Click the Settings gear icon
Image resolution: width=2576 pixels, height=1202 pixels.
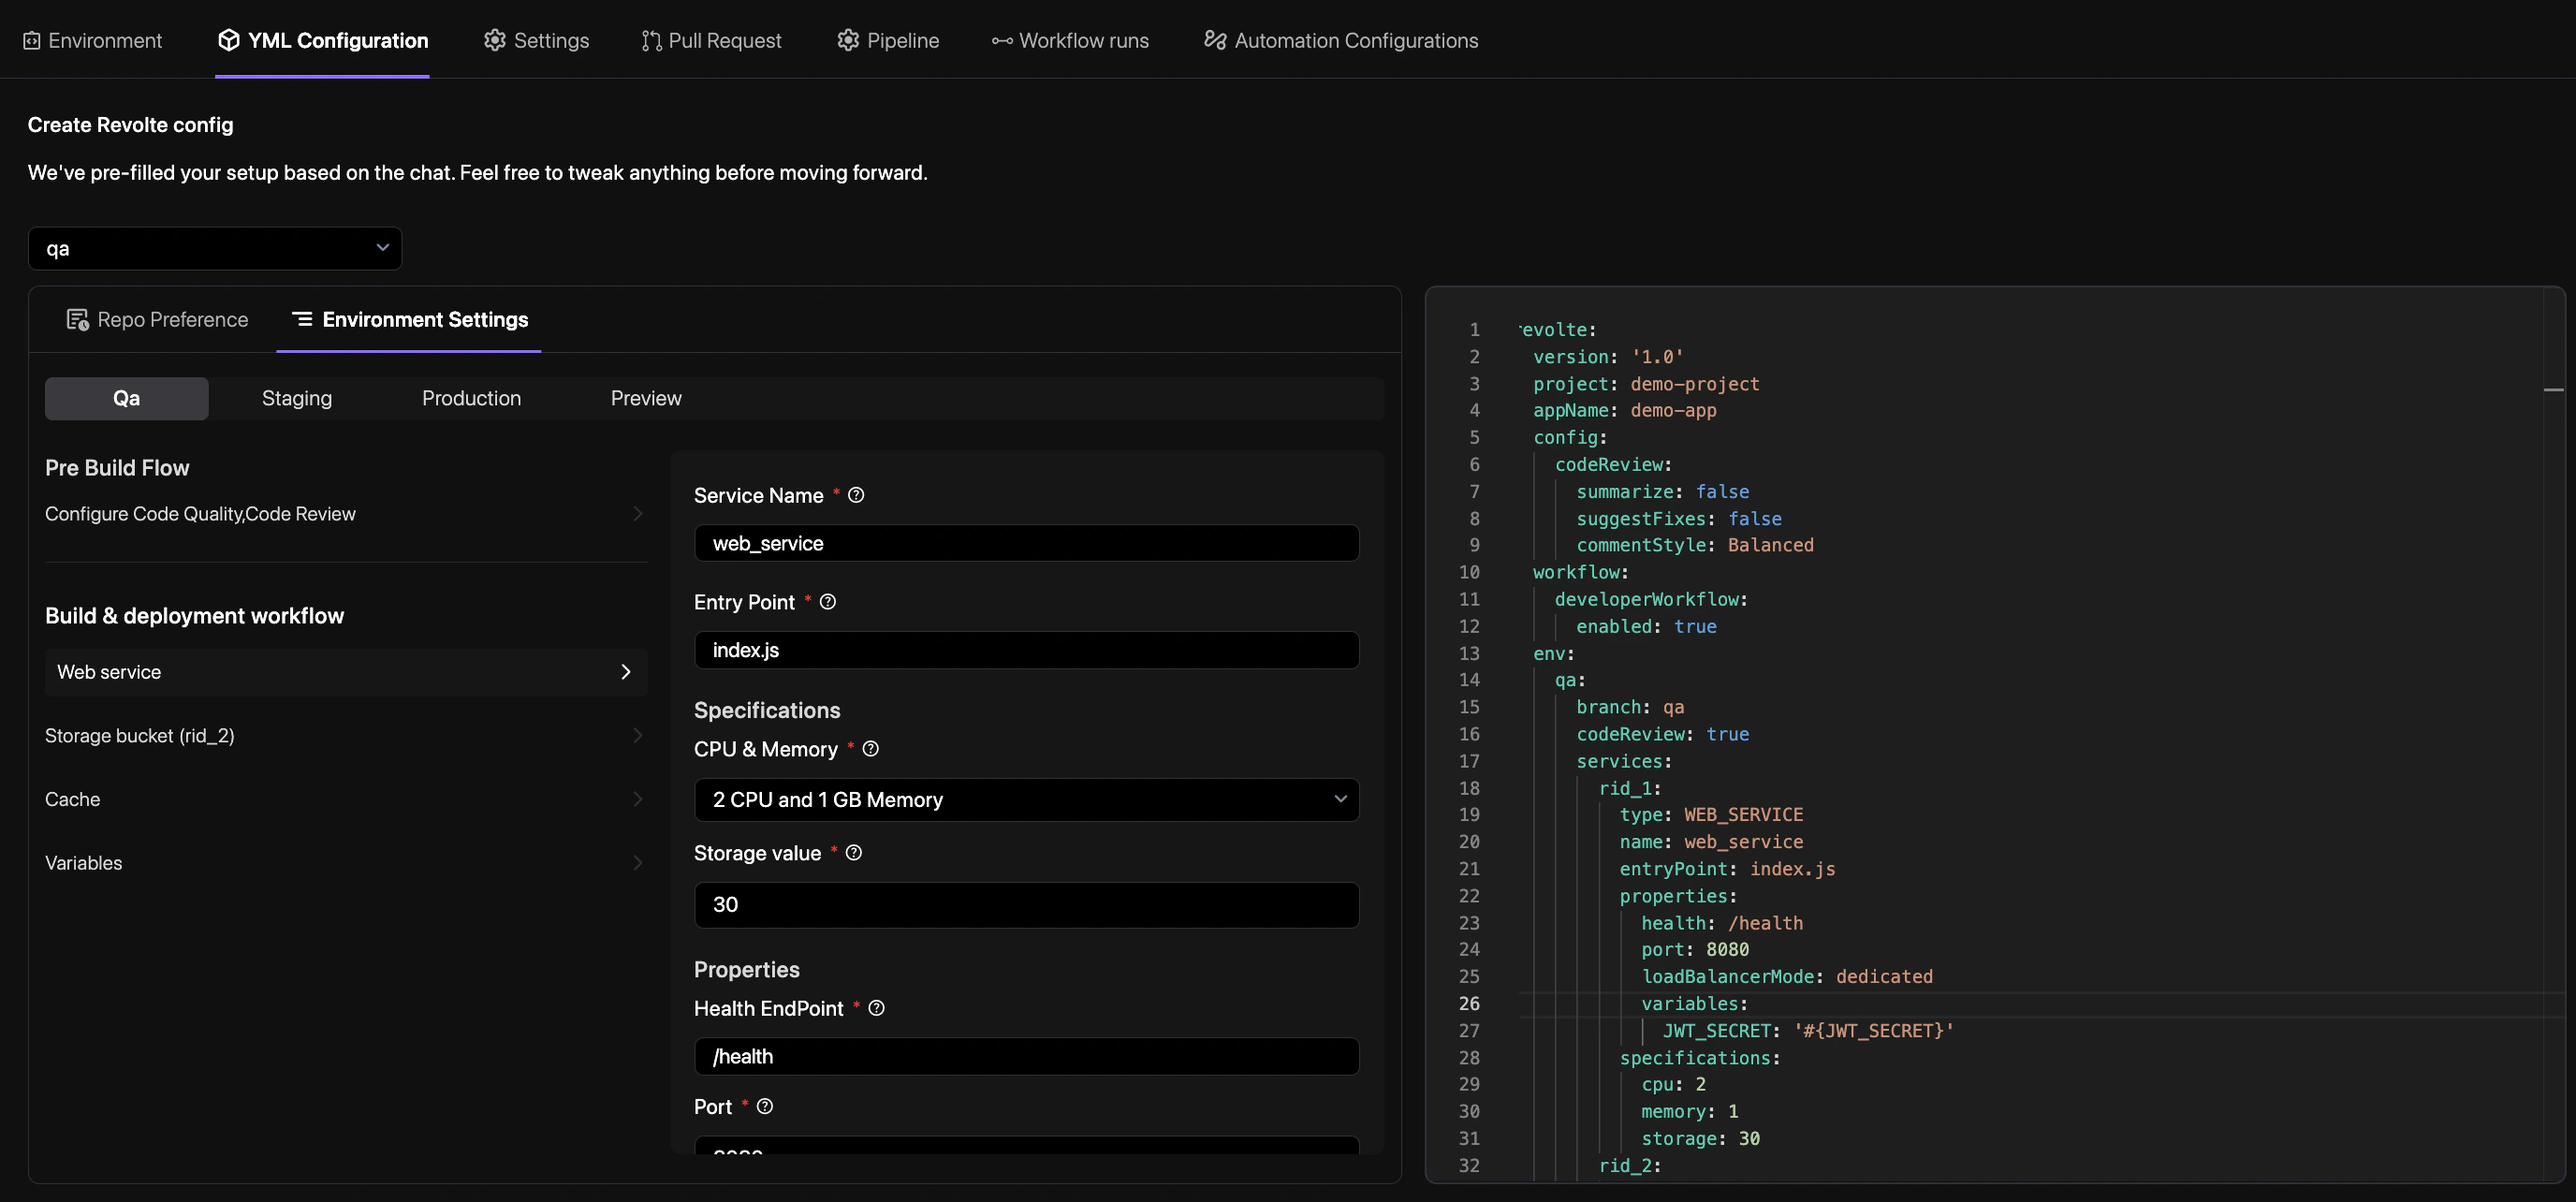(x=494, y=40)
